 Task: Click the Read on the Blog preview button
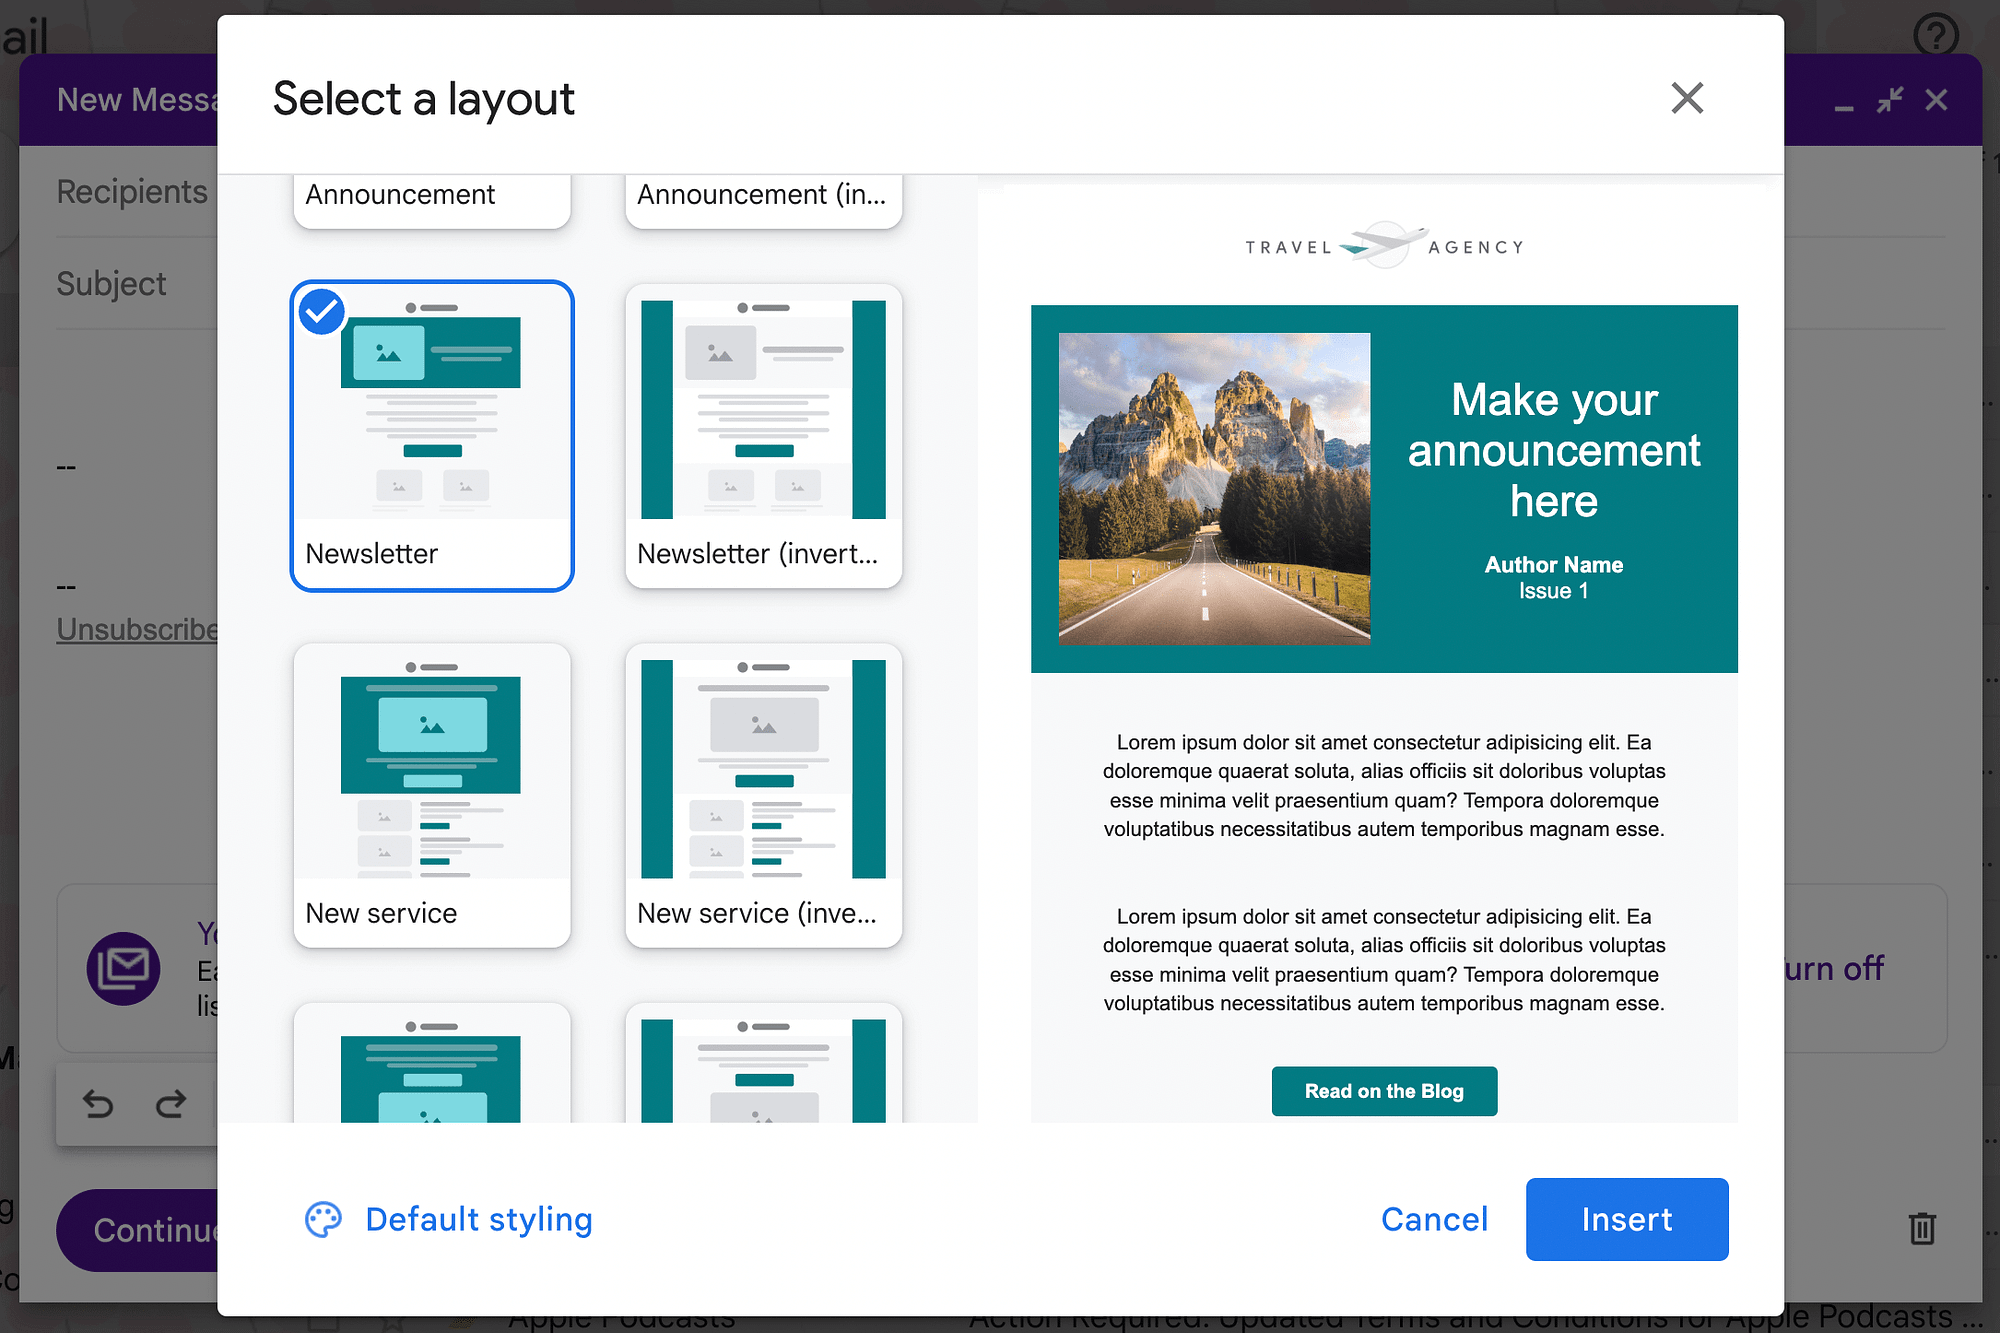pyautogui.click(x=1381, y=1089)
